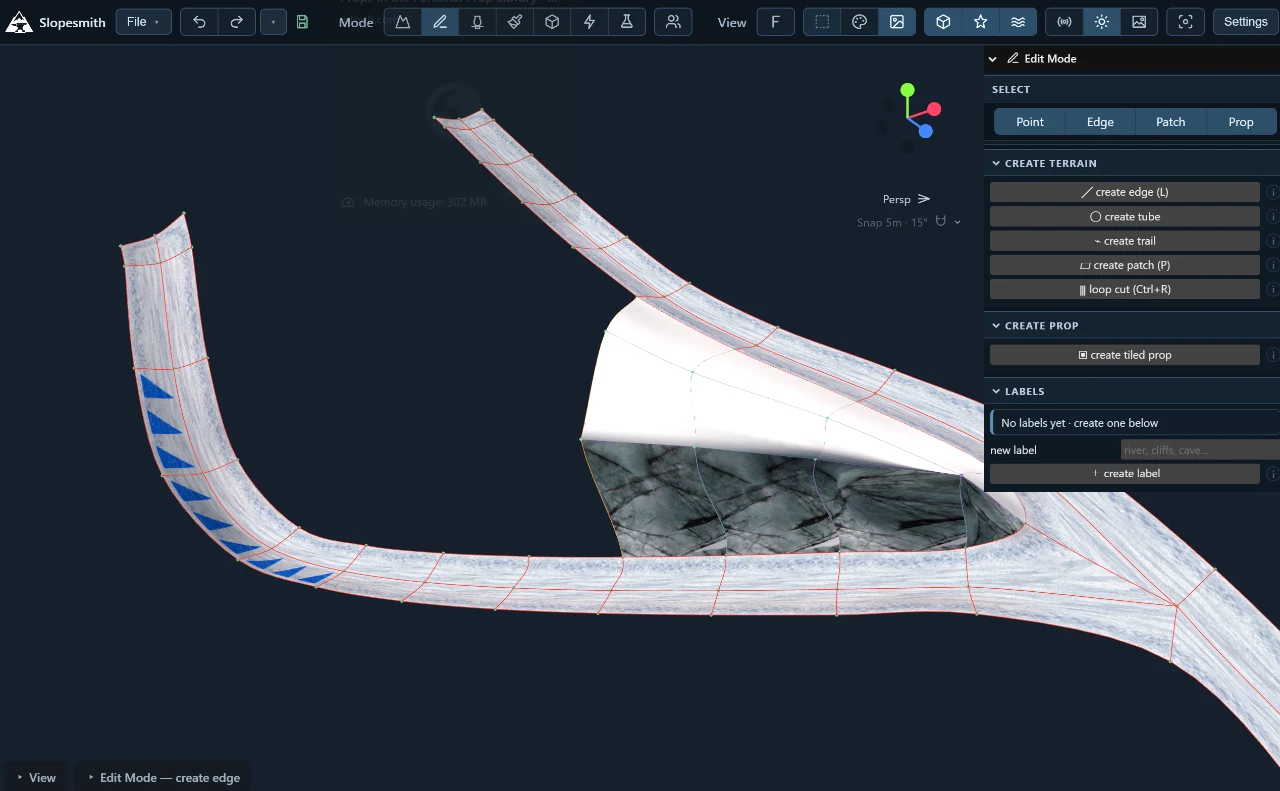
Task: Select the Patch selection tab
Action: pyautogui.click(x=1171, y=122)
